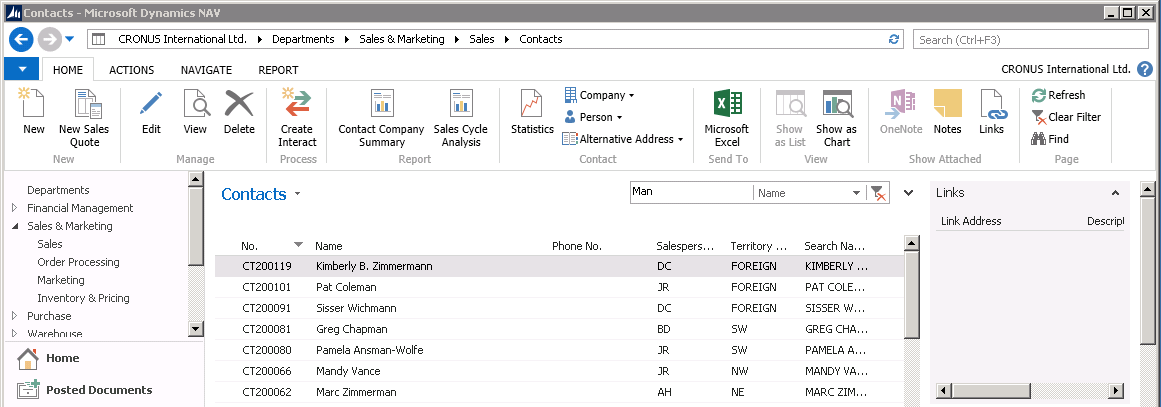Viewport: 1161px width, 407px height.
Task: Click the Delete icon in ribbon
Action: click(x=239, y=104)
